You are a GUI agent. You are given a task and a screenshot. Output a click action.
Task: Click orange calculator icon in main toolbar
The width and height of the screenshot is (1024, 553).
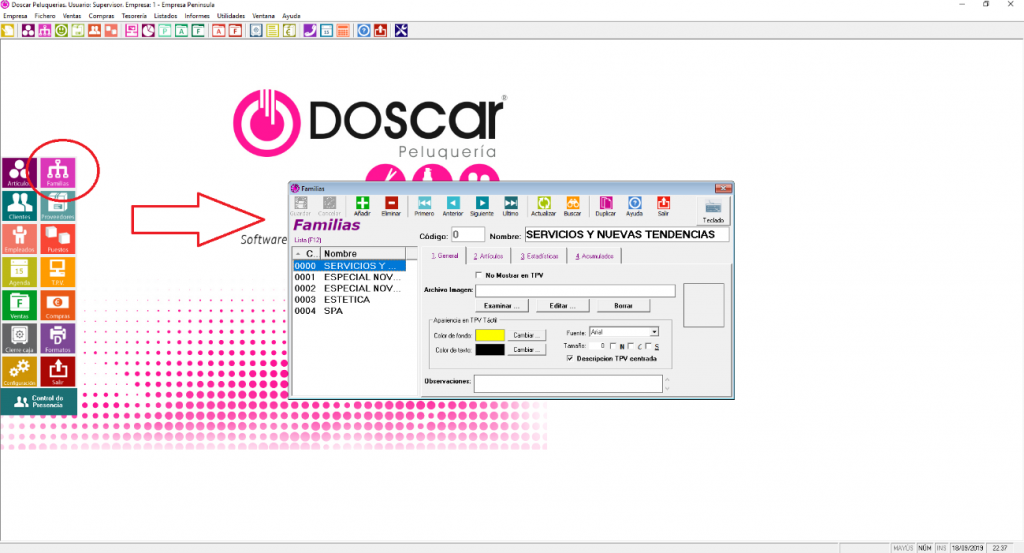[x=343, y=31]
